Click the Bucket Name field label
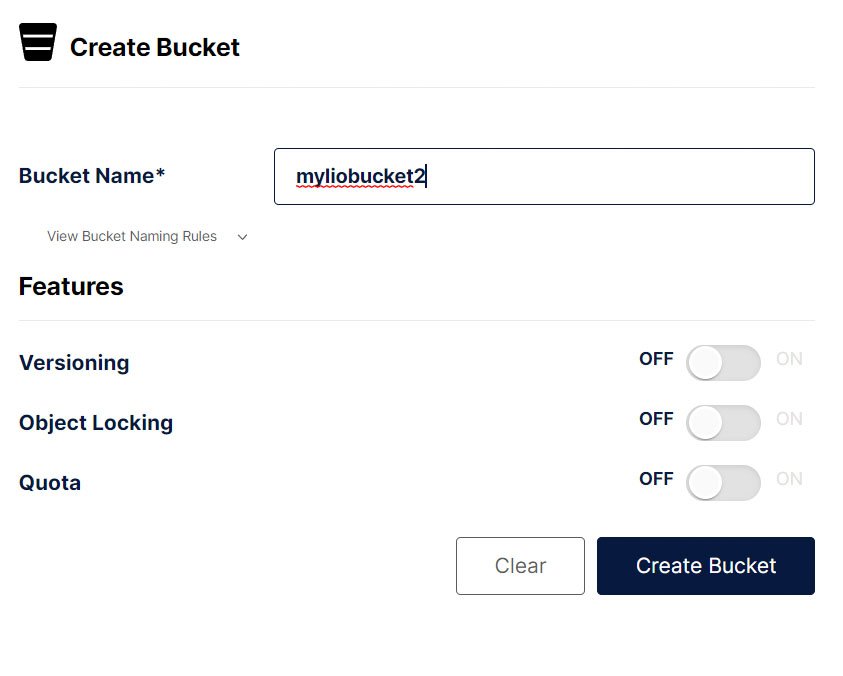Viewport: 843px width, 676px height. tap(92, 176)
